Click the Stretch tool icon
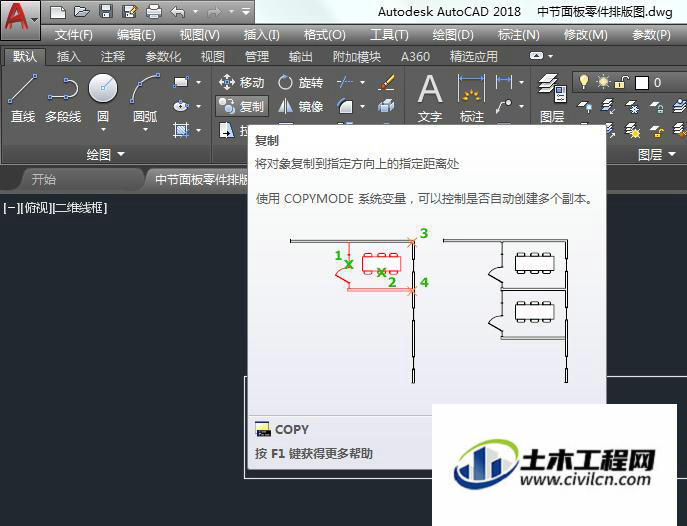The height and width of the screenshot is (526, 687). pyautogui.click(x=227, y=130)
